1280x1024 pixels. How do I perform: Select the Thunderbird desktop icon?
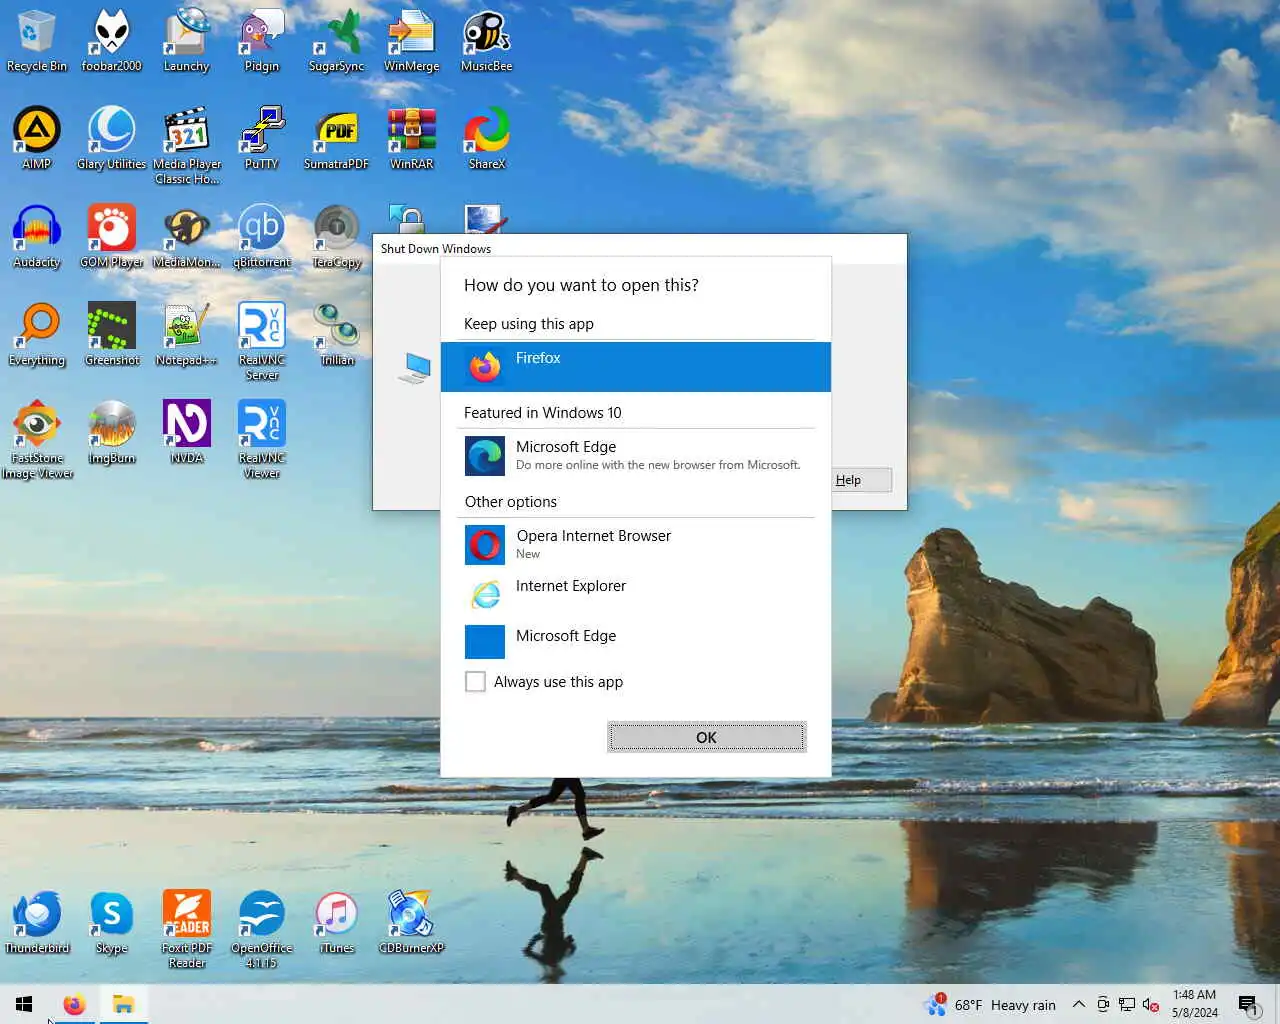click(x=37, y=922)
